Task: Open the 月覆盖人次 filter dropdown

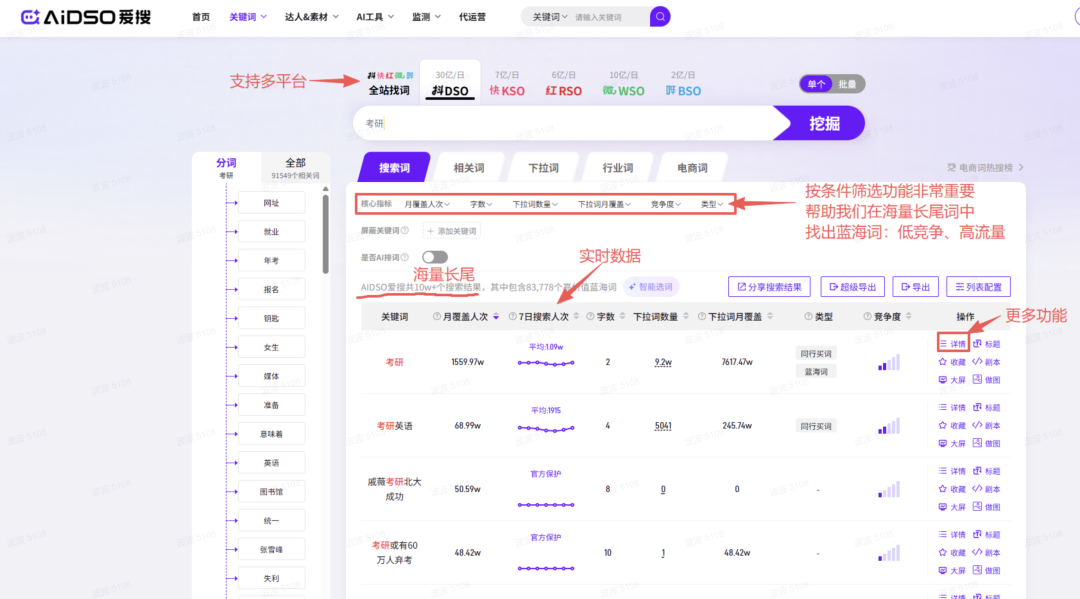Action: click(427, 204)
